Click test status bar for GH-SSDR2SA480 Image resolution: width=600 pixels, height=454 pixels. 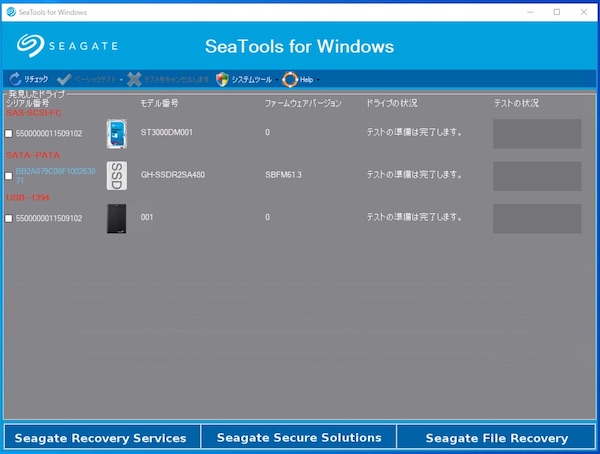point(537,176)
